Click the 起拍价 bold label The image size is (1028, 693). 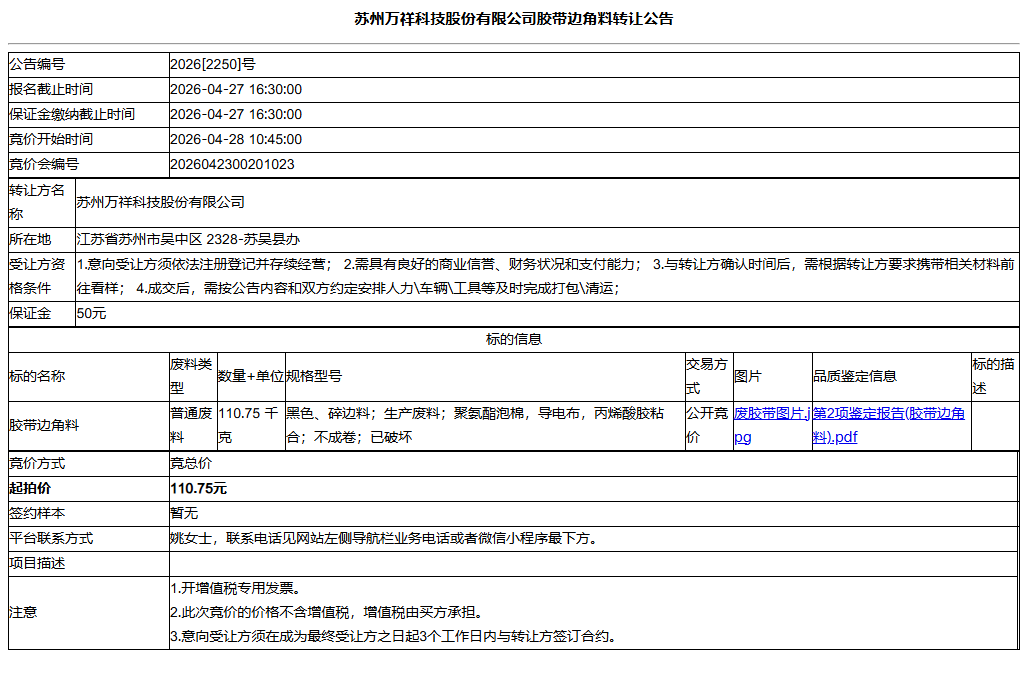coord(30,488)
